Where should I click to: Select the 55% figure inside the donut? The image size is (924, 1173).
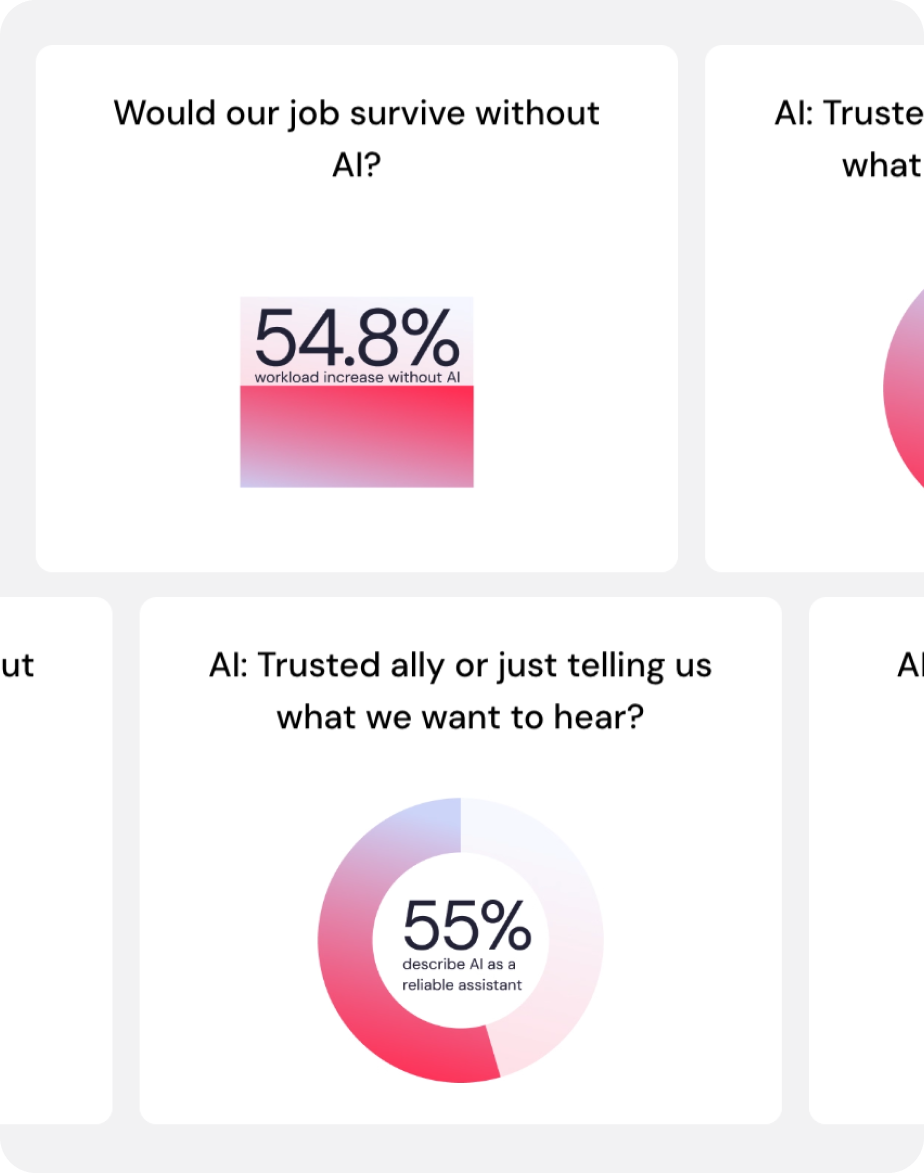pyautogui.click(x=466, y=926)
